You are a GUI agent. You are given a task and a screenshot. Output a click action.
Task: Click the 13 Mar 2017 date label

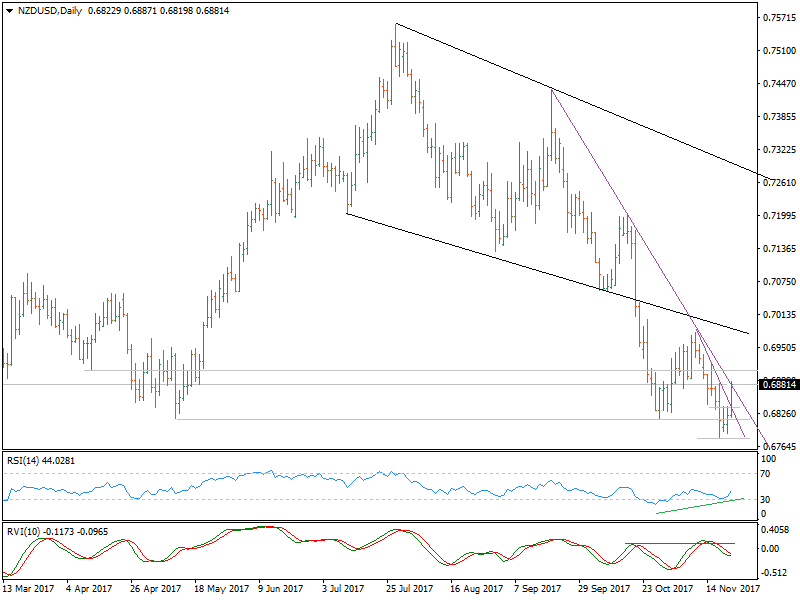pyautogui.click(x=29, y=591)
